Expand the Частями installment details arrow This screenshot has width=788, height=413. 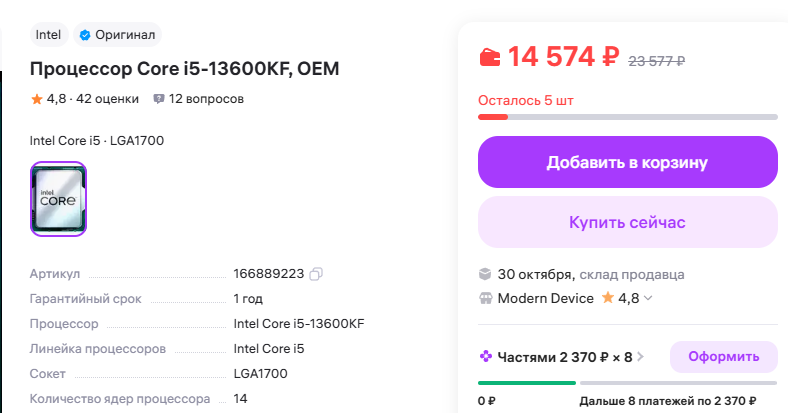[640, 356]
